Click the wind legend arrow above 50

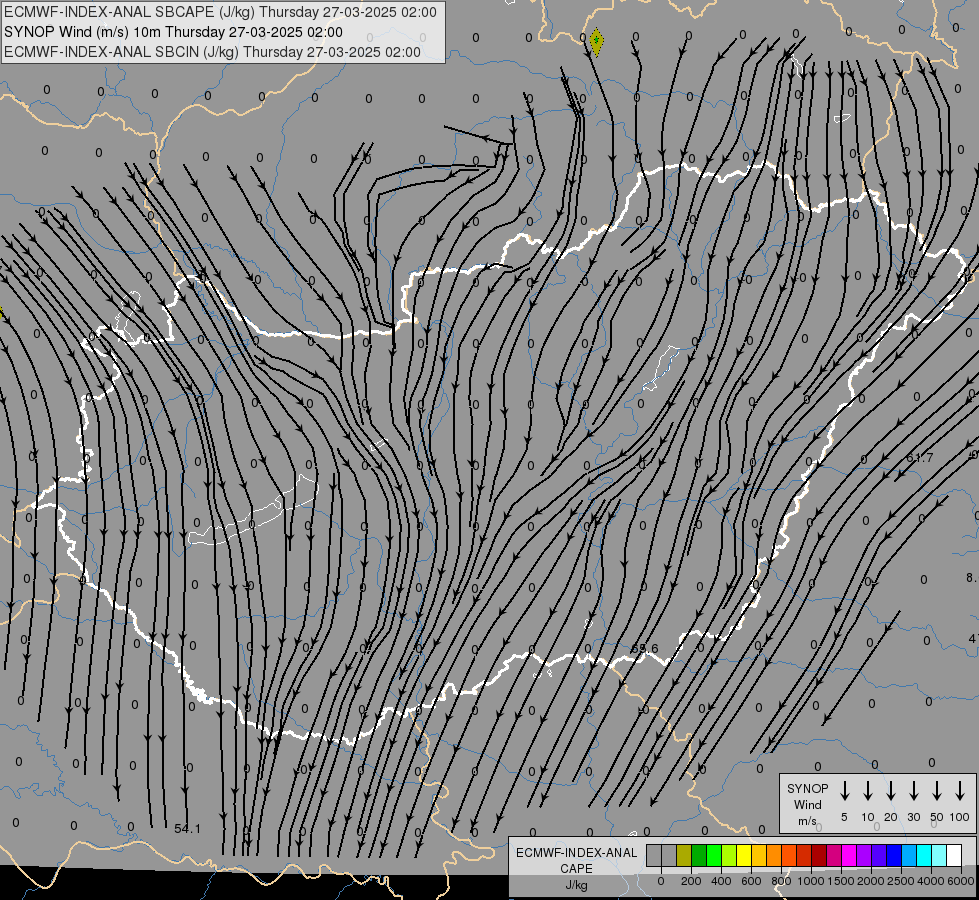[937, 791]
